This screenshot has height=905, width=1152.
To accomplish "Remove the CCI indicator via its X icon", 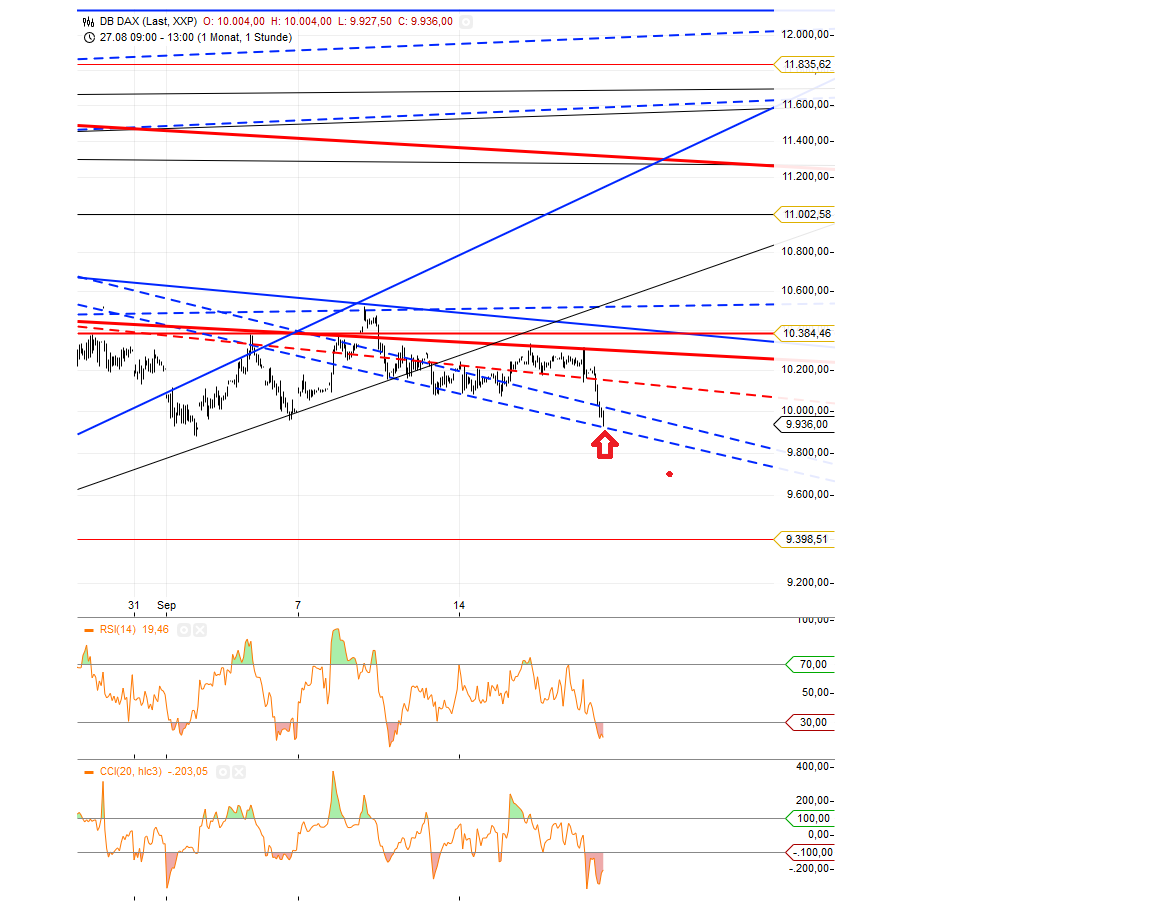I will (238, 771).
